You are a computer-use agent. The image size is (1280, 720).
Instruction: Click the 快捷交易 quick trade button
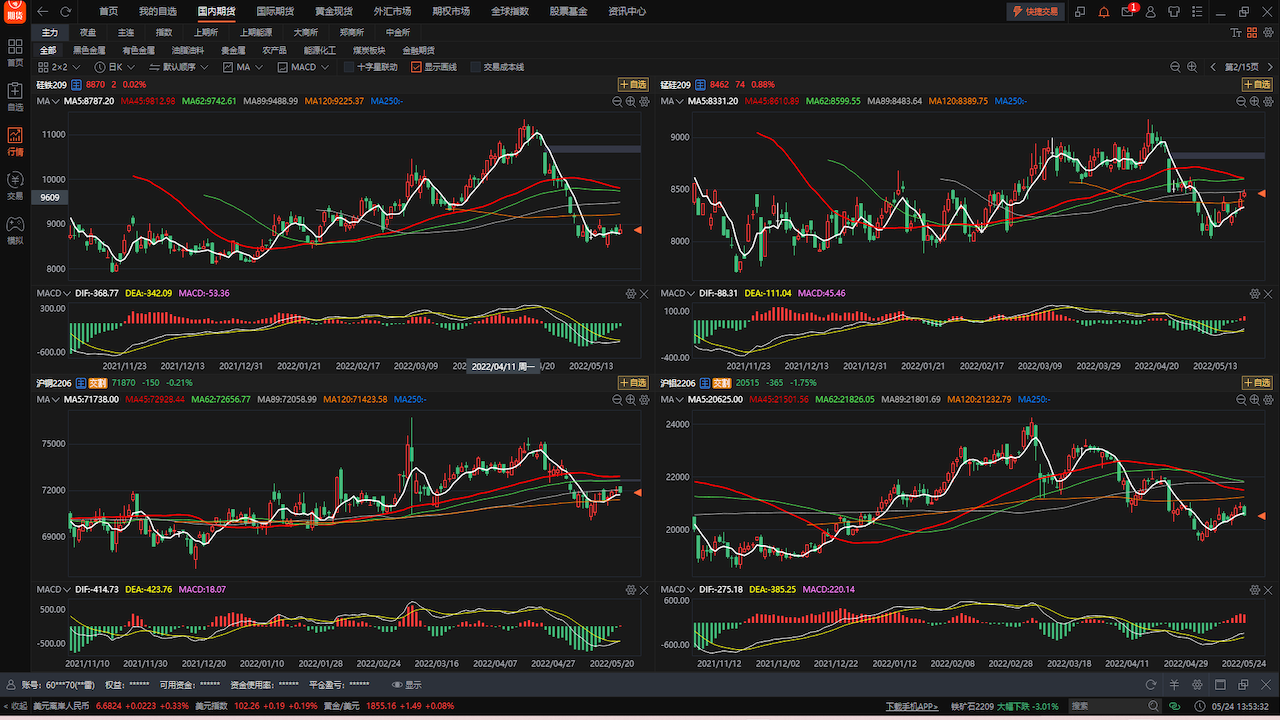point(1035,11)
